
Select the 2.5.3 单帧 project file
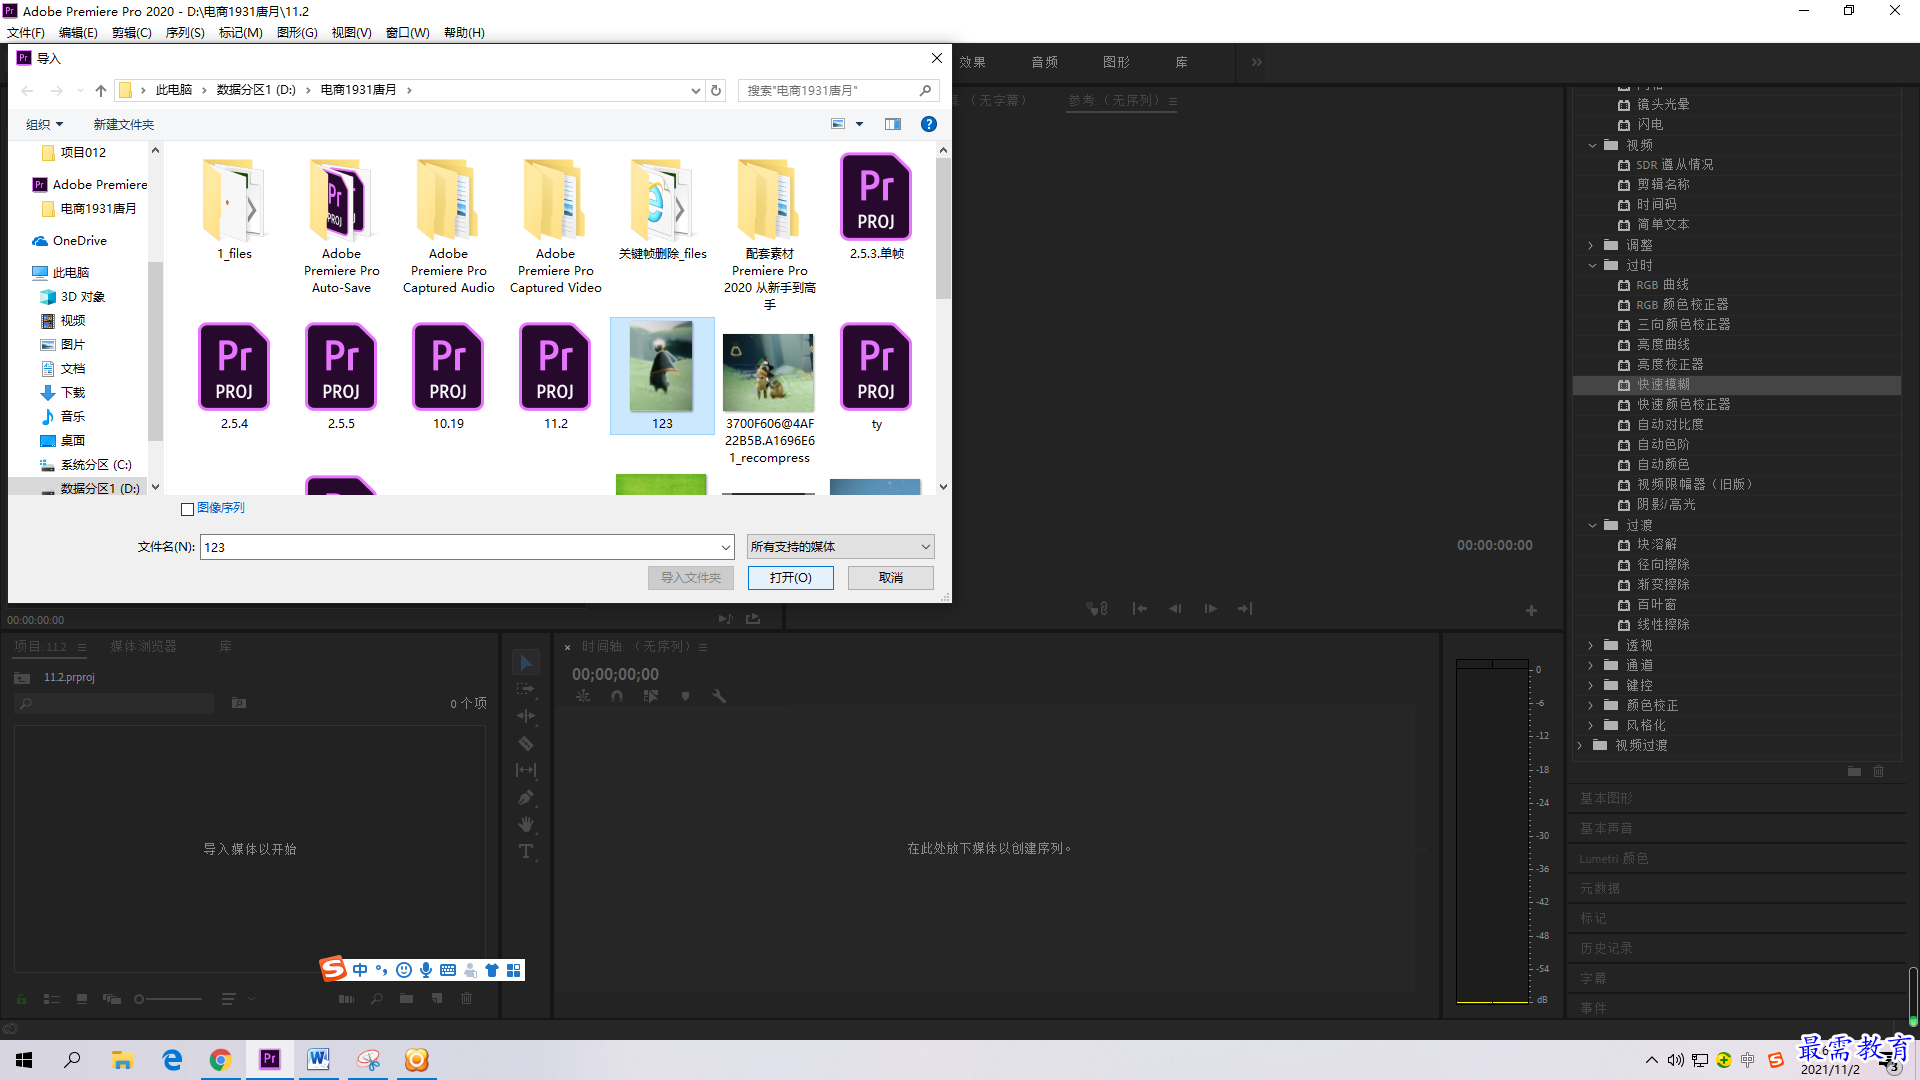click(876, 207)
